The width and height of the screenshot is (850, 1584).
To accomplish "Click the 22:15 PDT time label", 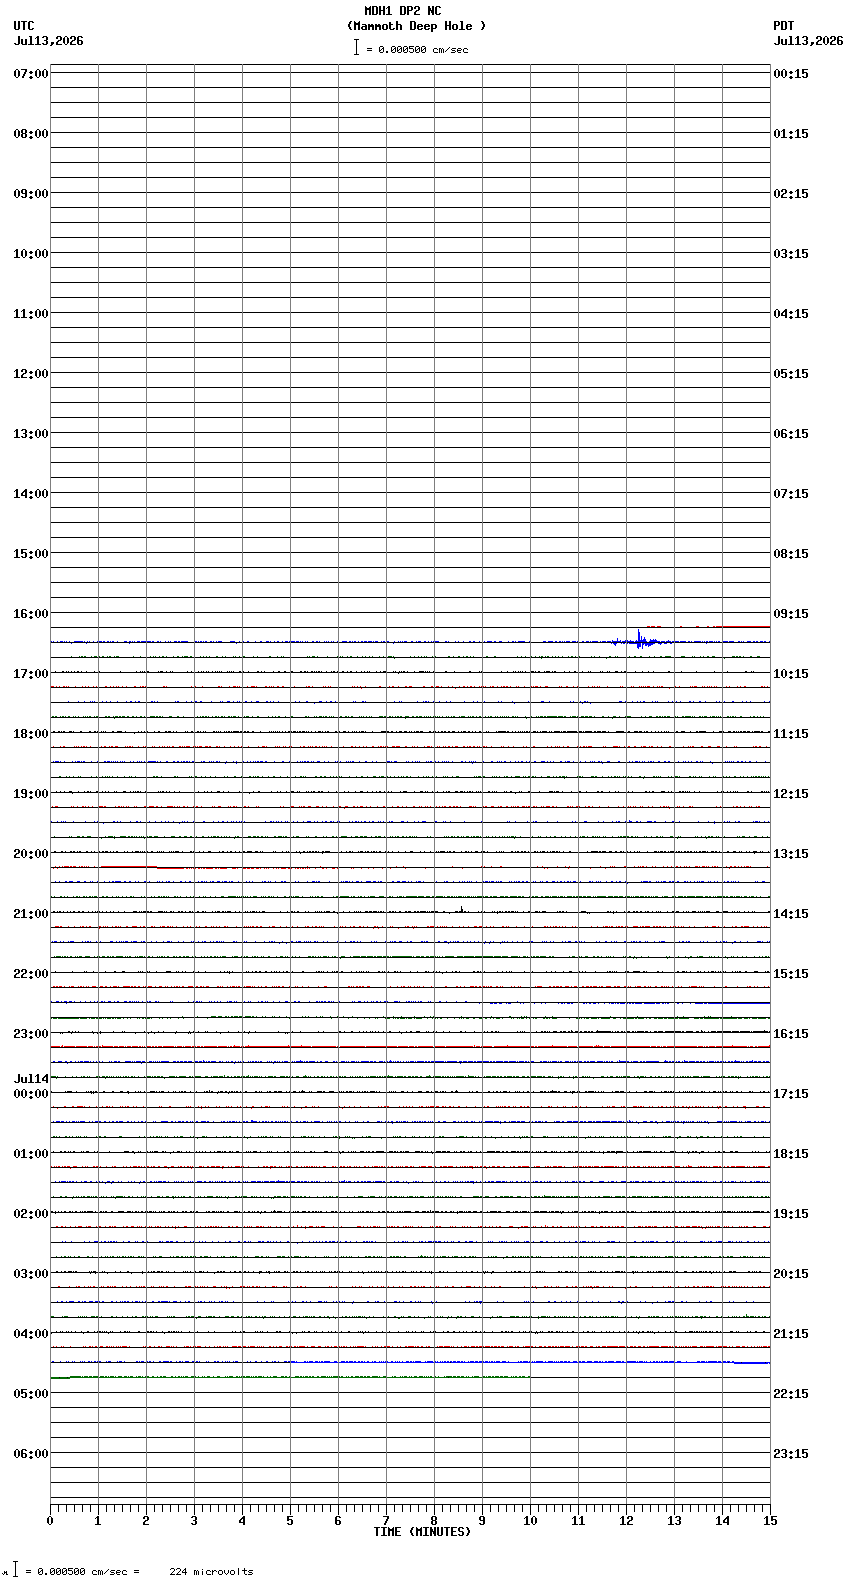I will tap(791, 1394).
